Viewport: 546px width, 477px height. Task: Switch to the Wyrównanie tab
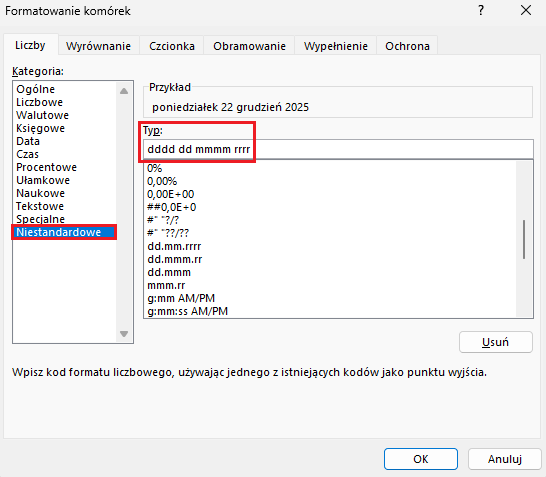[99, 46]
